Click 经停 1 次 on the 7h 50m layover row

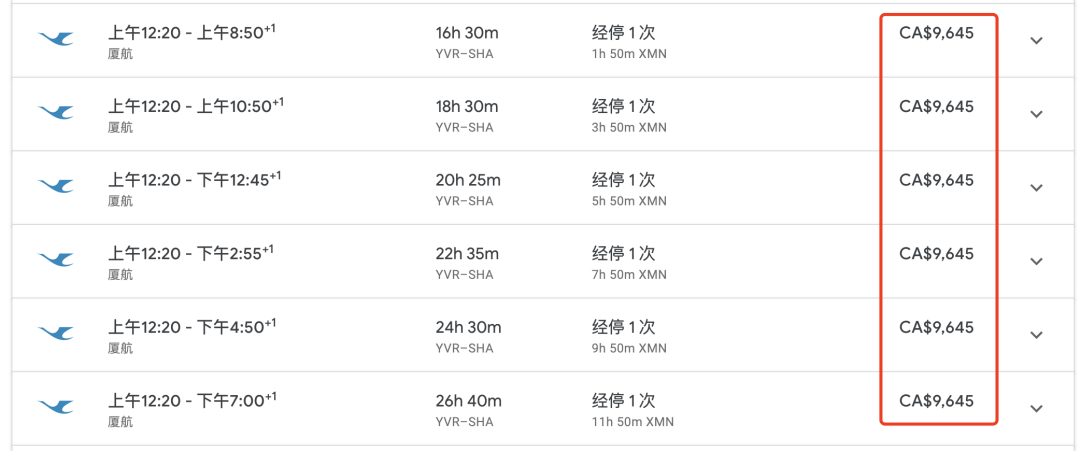coord(623,253)
